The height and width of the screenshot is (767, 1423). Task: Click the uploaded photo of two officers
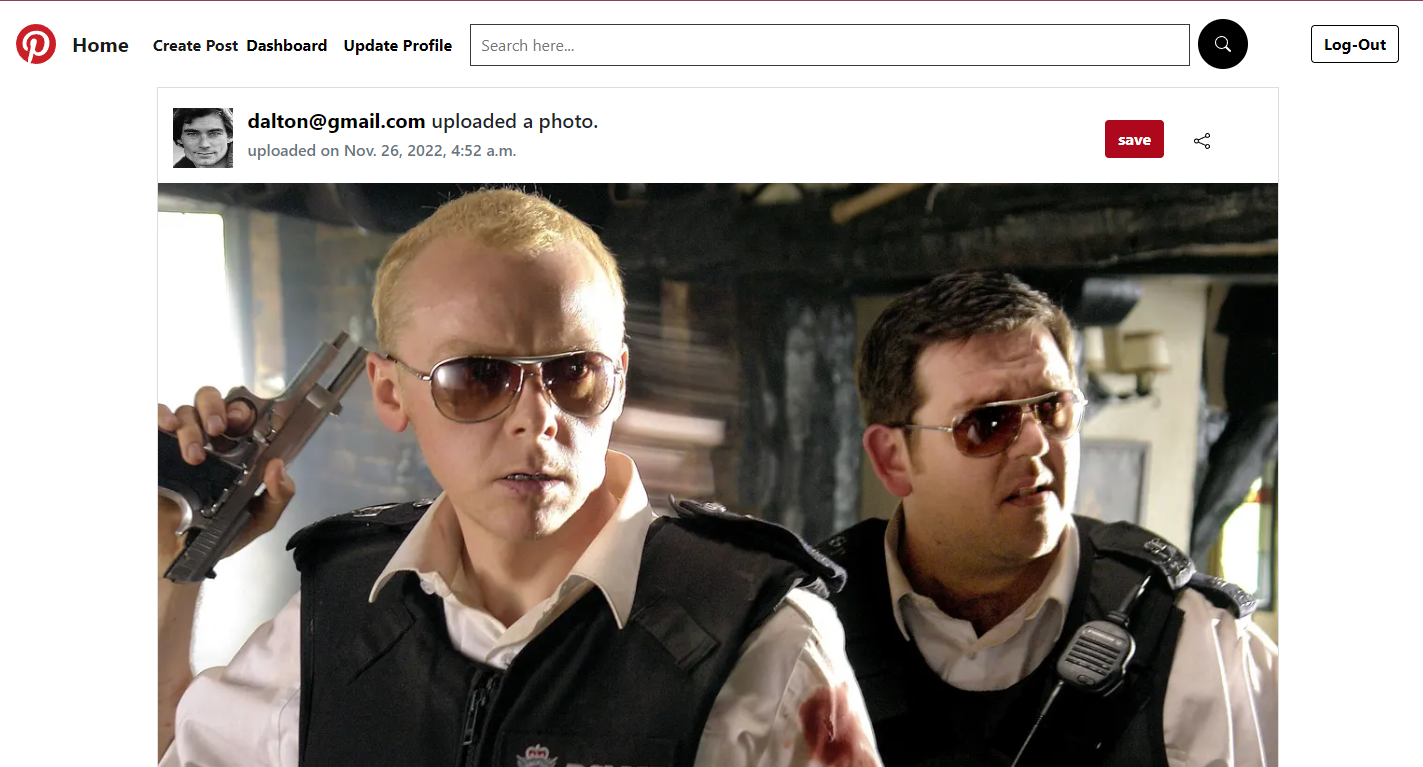[x=718, y=475]
